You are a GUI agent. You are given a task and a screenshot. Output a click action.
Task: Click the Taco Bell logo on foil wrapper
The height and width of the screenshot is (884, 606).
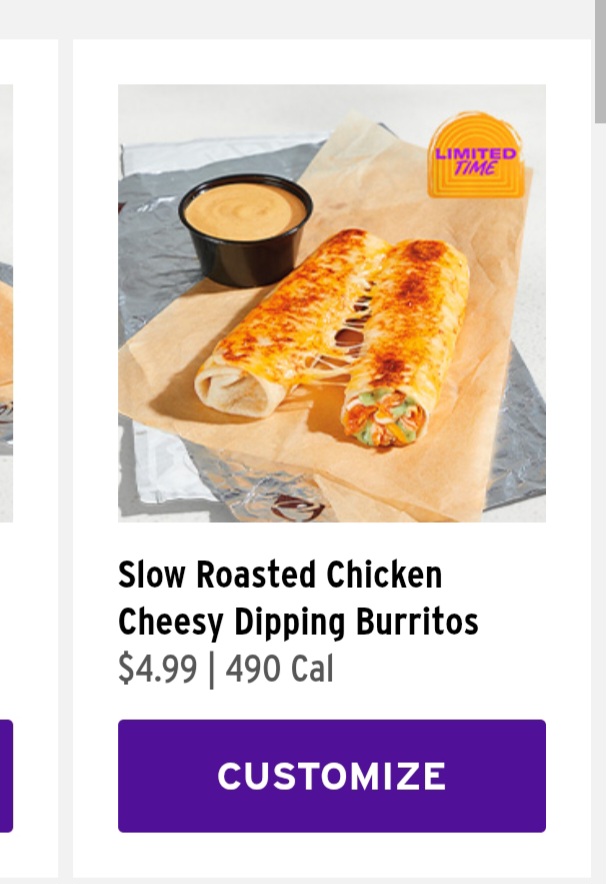pyautogui.click(x=297, y=506)
